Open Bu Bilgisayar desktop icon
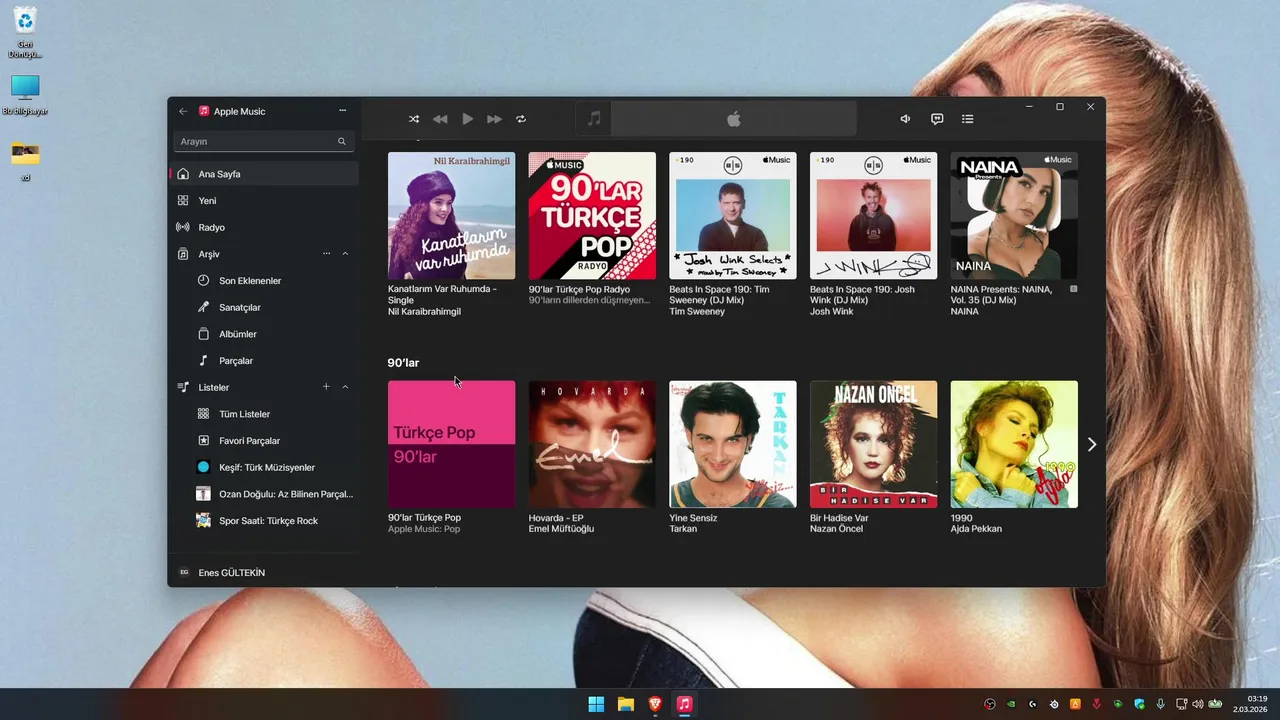The width and height of the screenshot is (1280, 720). click(x=25, y=96)
